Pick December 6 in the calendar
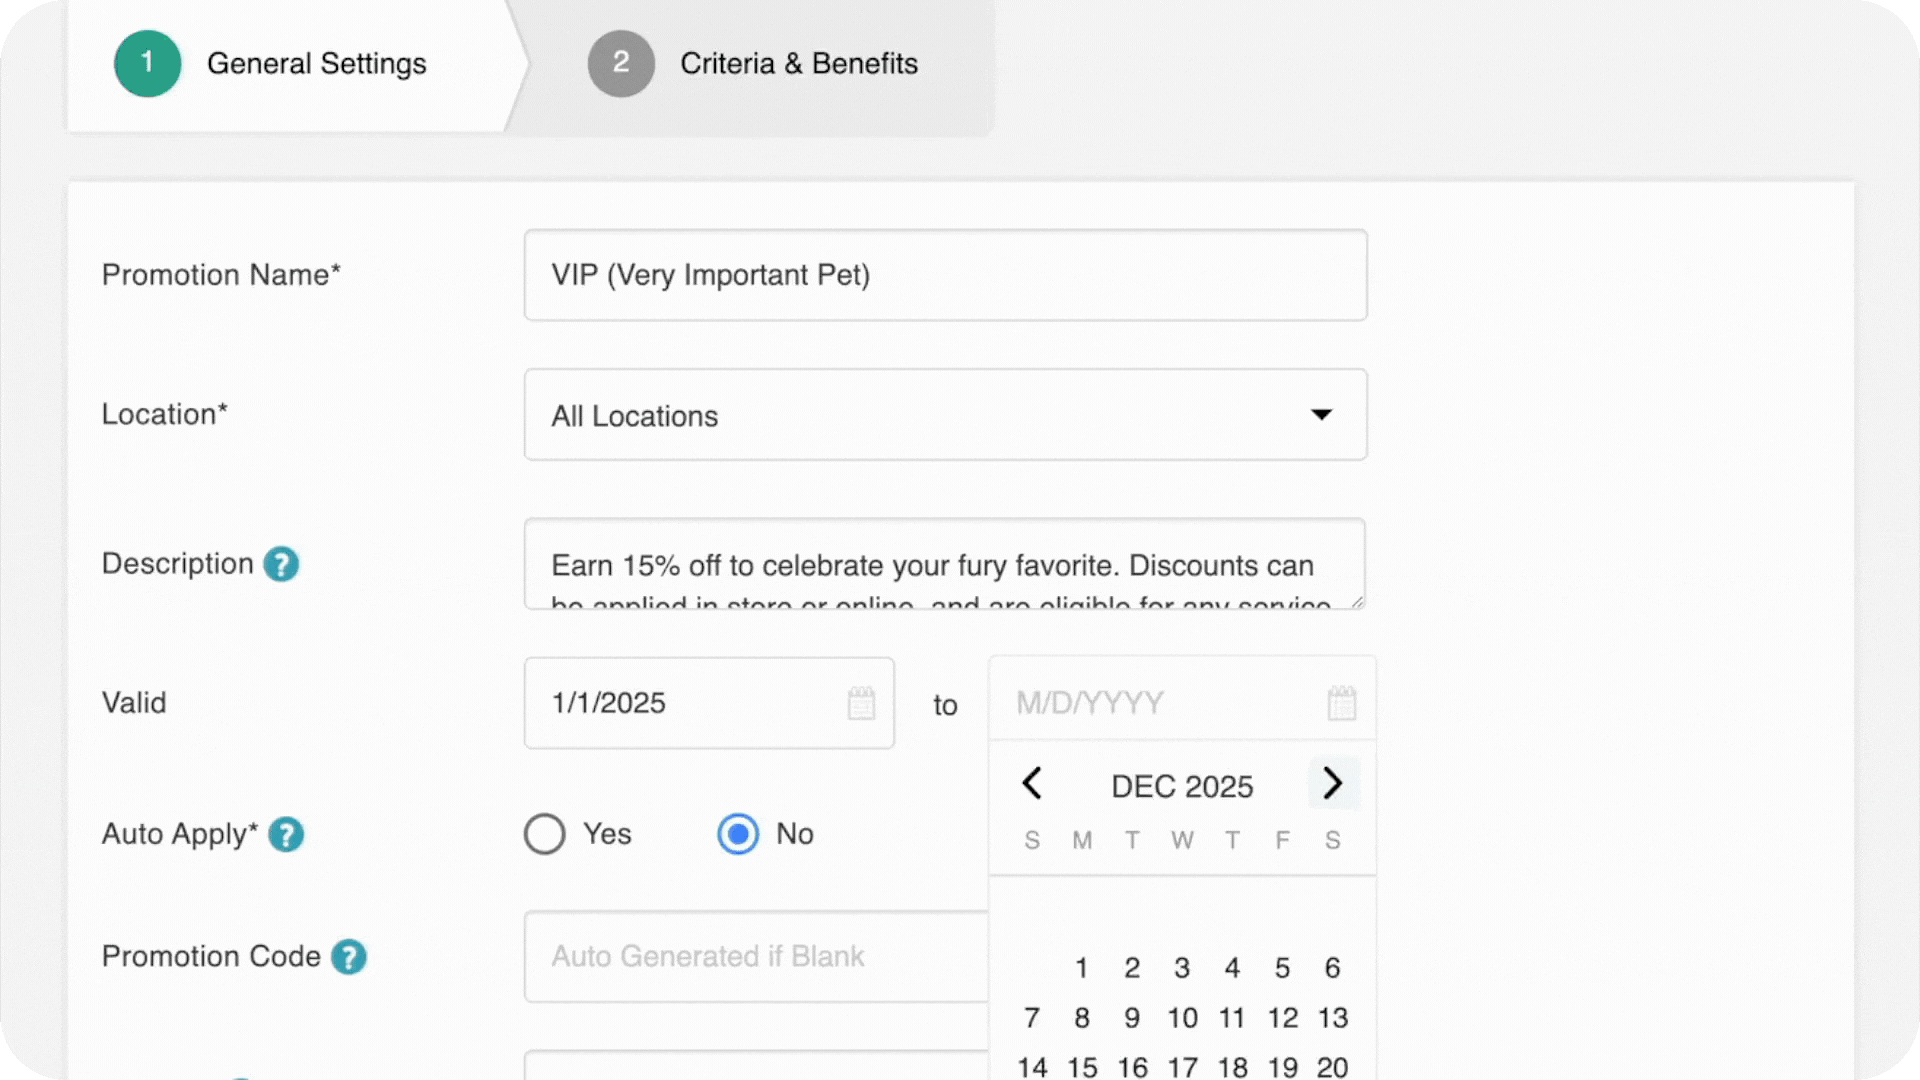1920x1080 pixels. (x=1332, y=968)
